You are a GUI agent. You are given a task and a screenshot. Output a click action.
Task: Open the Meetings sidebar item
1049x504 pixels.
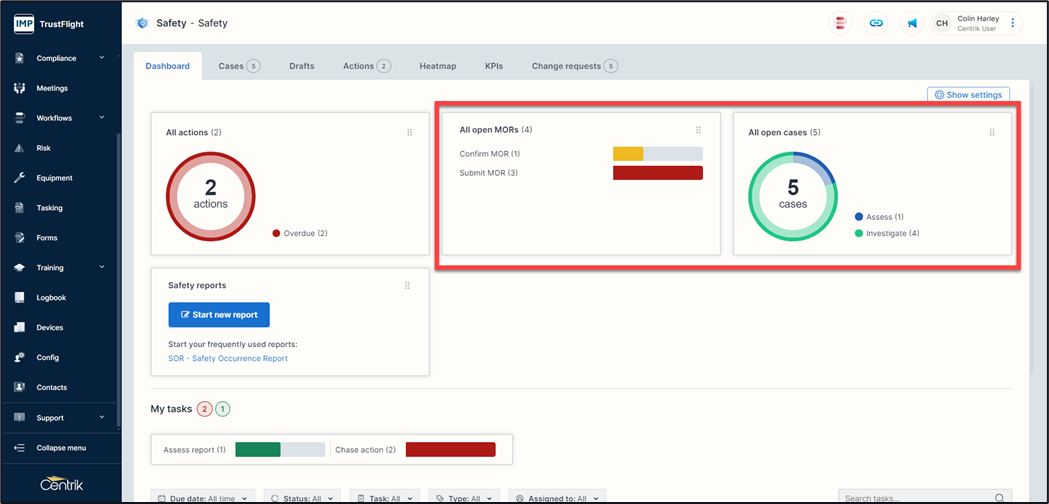point(52,88)
